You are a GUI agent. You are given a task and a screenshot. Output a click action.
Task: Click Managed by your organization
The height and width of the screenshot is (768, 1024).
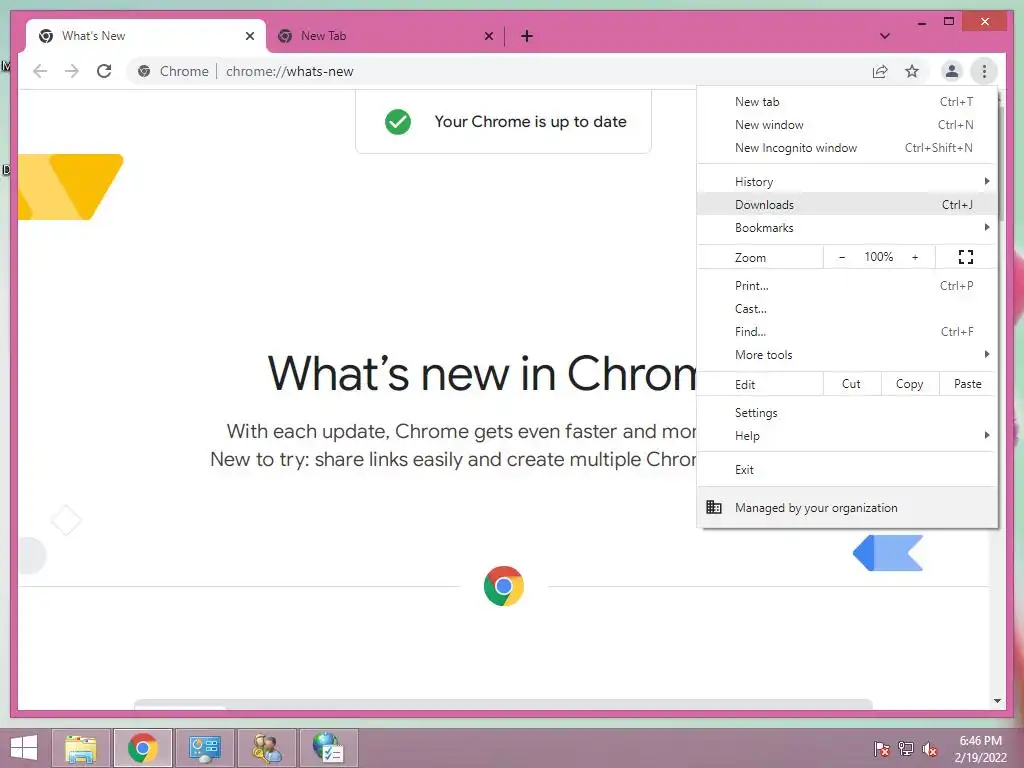[x=847, y=507]
